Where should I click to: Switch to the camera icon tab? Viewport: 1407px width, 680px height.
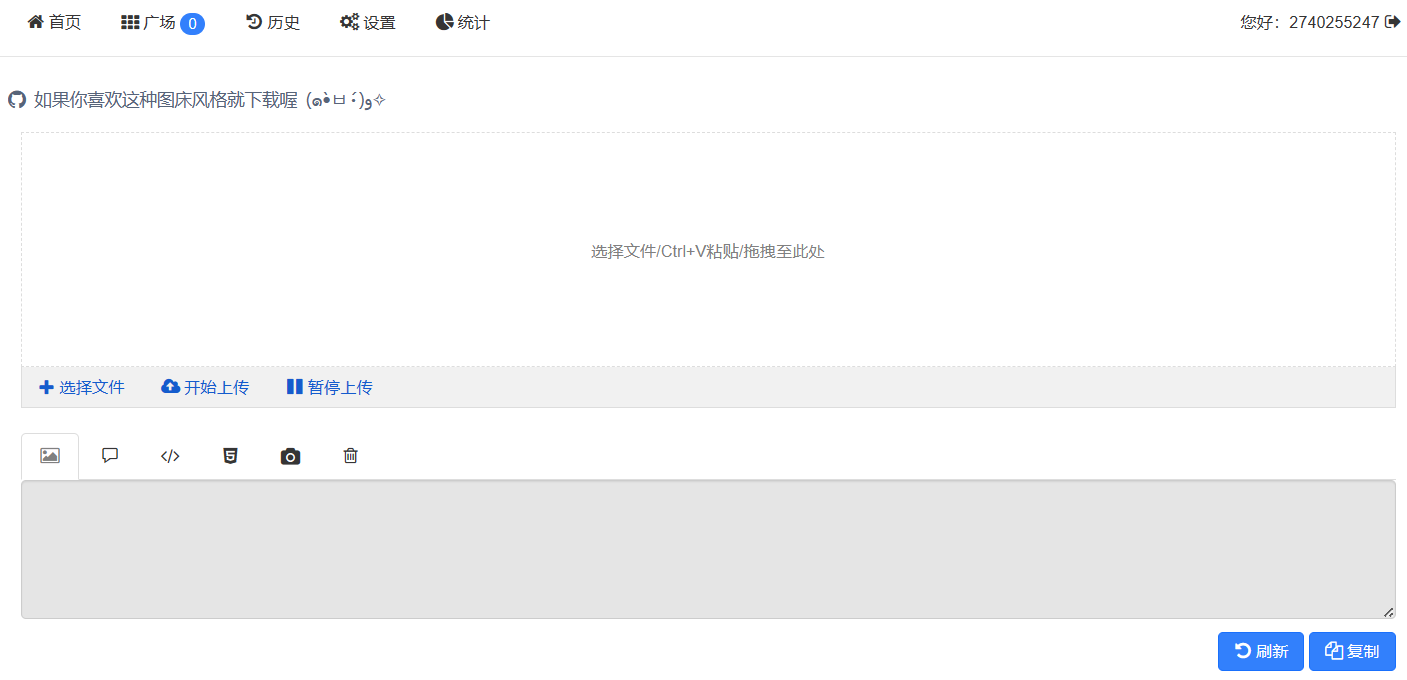[x=290, y=456]
